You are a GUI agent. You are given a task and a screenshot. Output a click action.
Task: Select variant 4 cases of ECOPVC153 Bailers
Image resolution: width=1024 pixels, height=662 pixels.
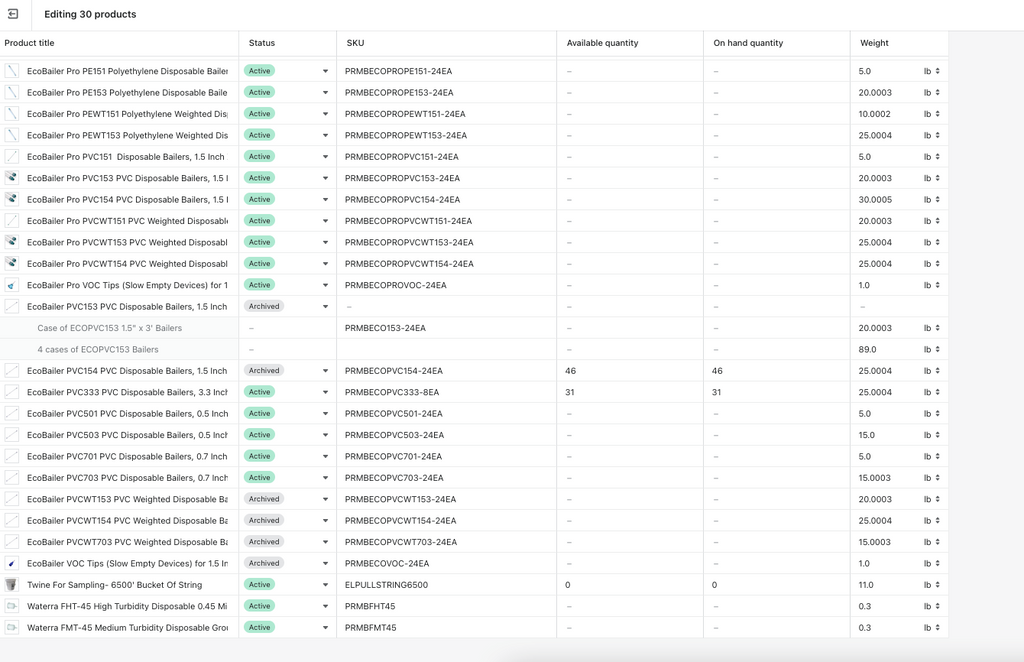point(98,349)
